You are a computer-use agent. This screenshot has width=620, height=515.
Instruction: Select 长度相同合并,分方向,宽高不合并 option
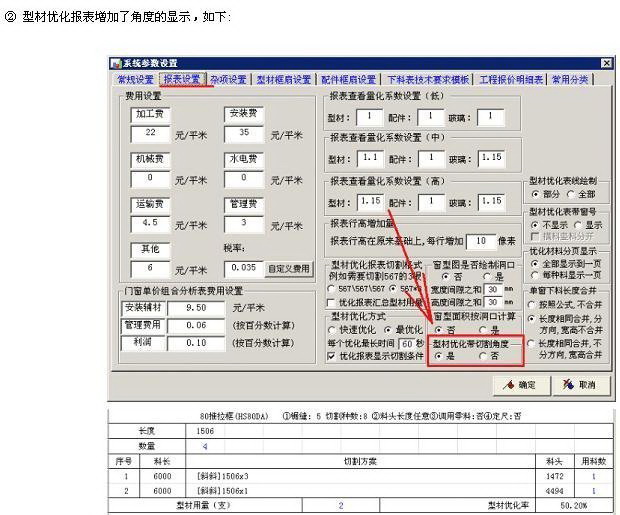(x=532, y=318)
